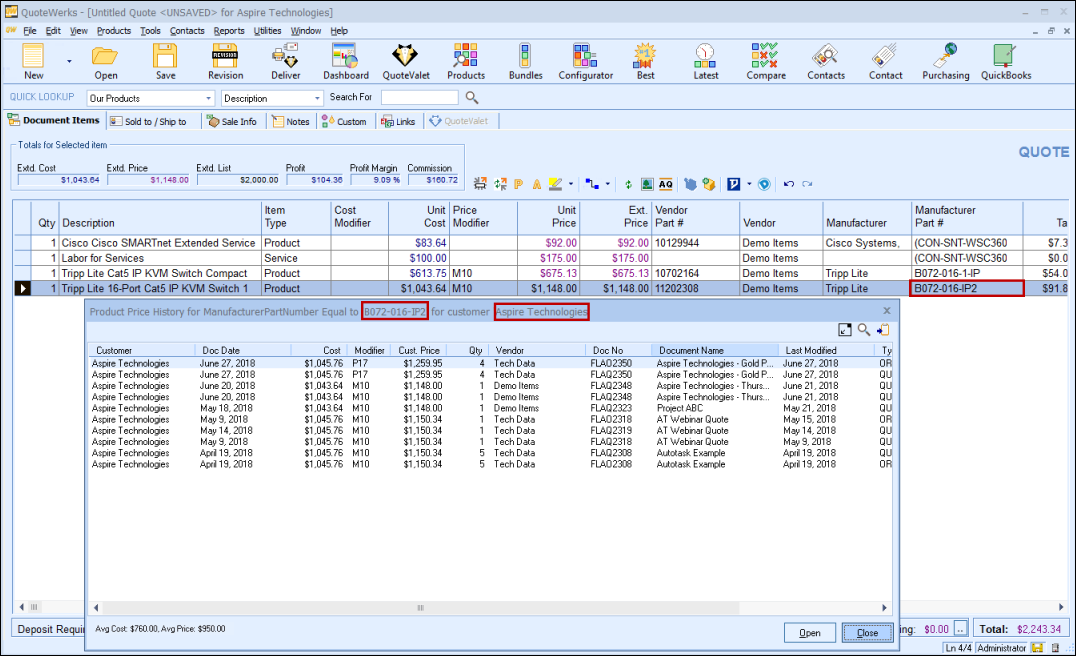The image size is (1076, 656).
Task: Open the dropdown arrow beside New
Action: [69, 62]
